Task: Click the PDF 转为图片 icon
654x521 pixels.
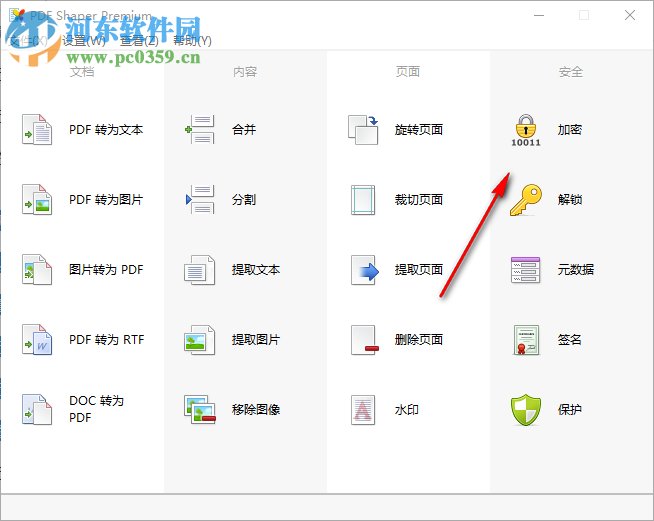Action: pos(37,200)
